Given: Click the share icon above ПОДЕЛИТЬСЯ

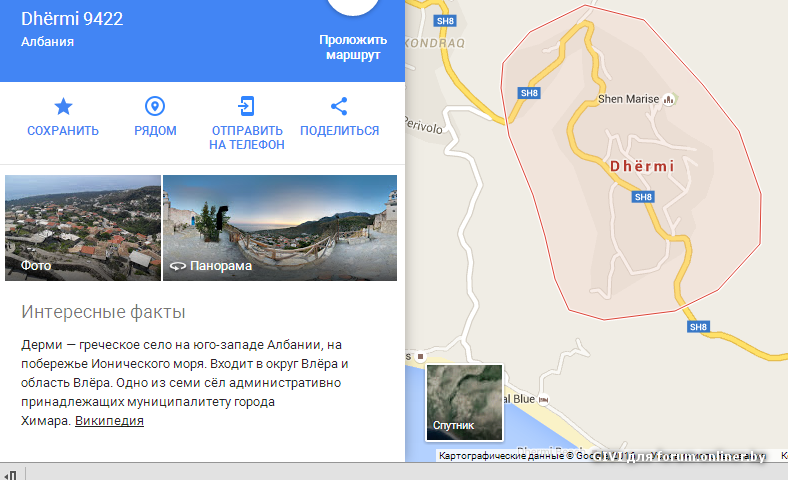Looking at the screenshot, I should (x=339, y=106).
